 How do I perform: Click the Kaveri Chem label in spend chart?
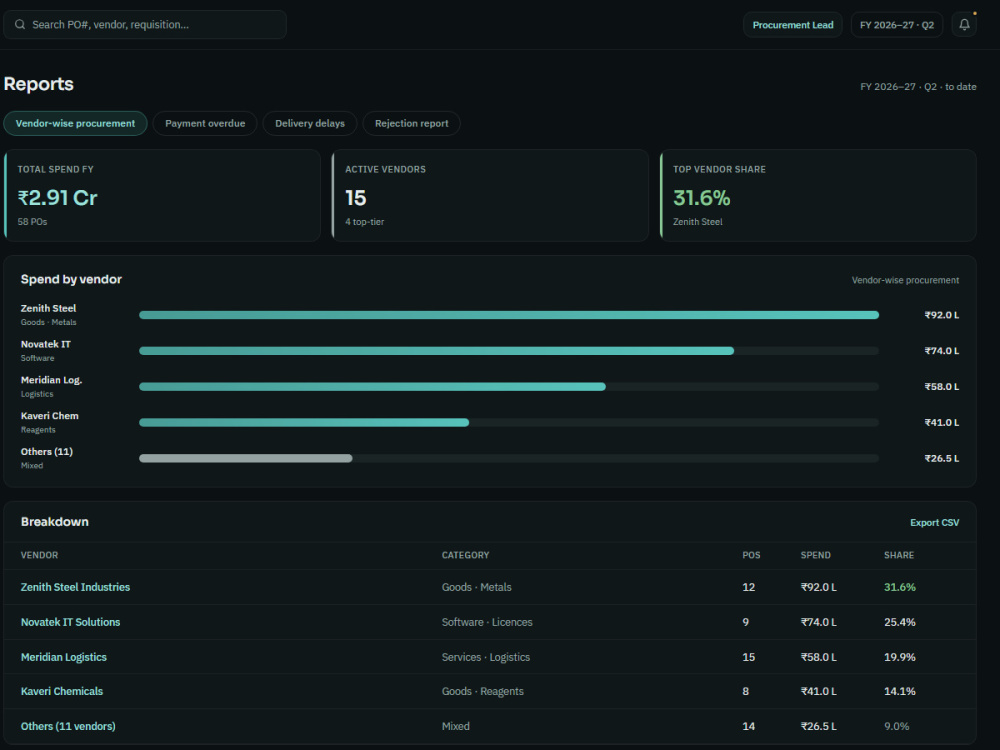coord(50,416)
